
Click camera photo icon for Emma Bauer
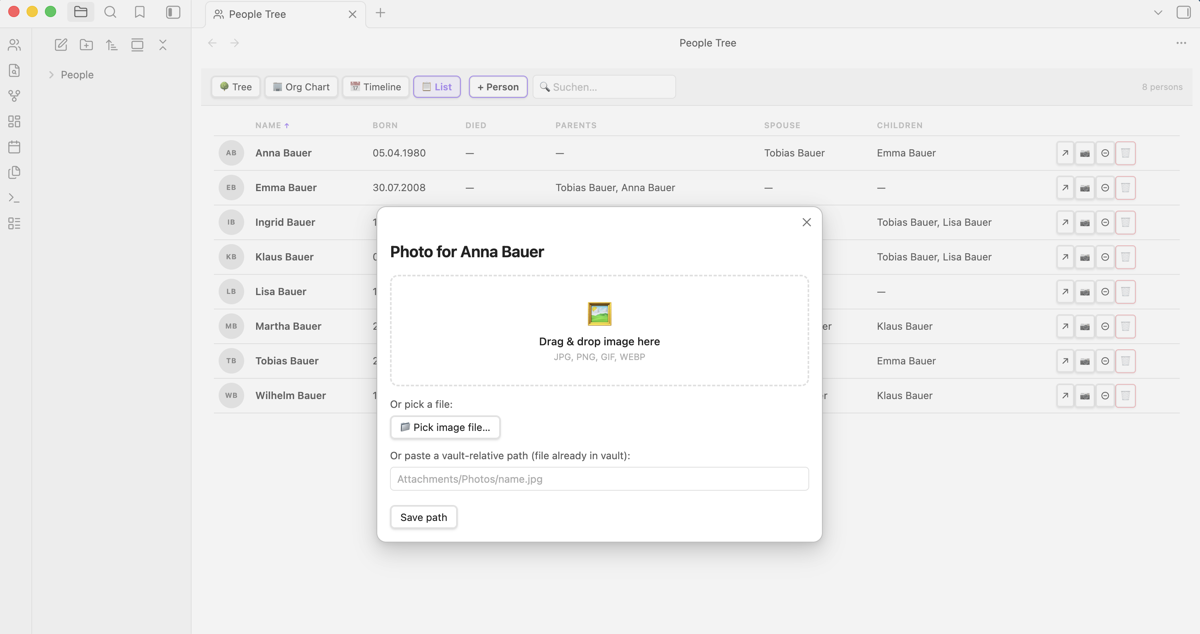[1085, 188]
